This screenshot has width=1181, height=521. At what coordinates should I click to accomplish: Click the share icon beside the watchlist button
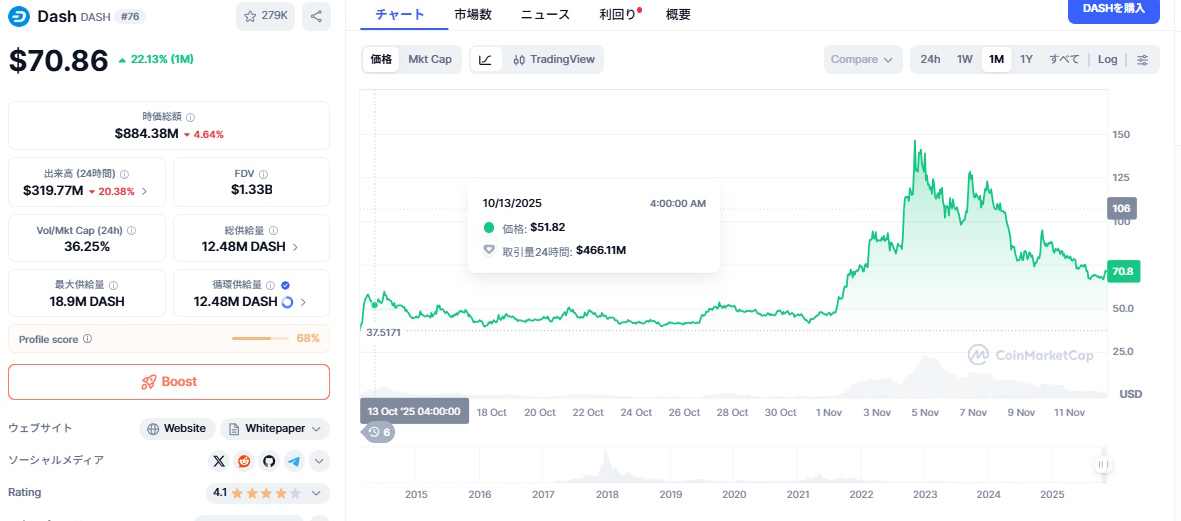tap(315, 16)
